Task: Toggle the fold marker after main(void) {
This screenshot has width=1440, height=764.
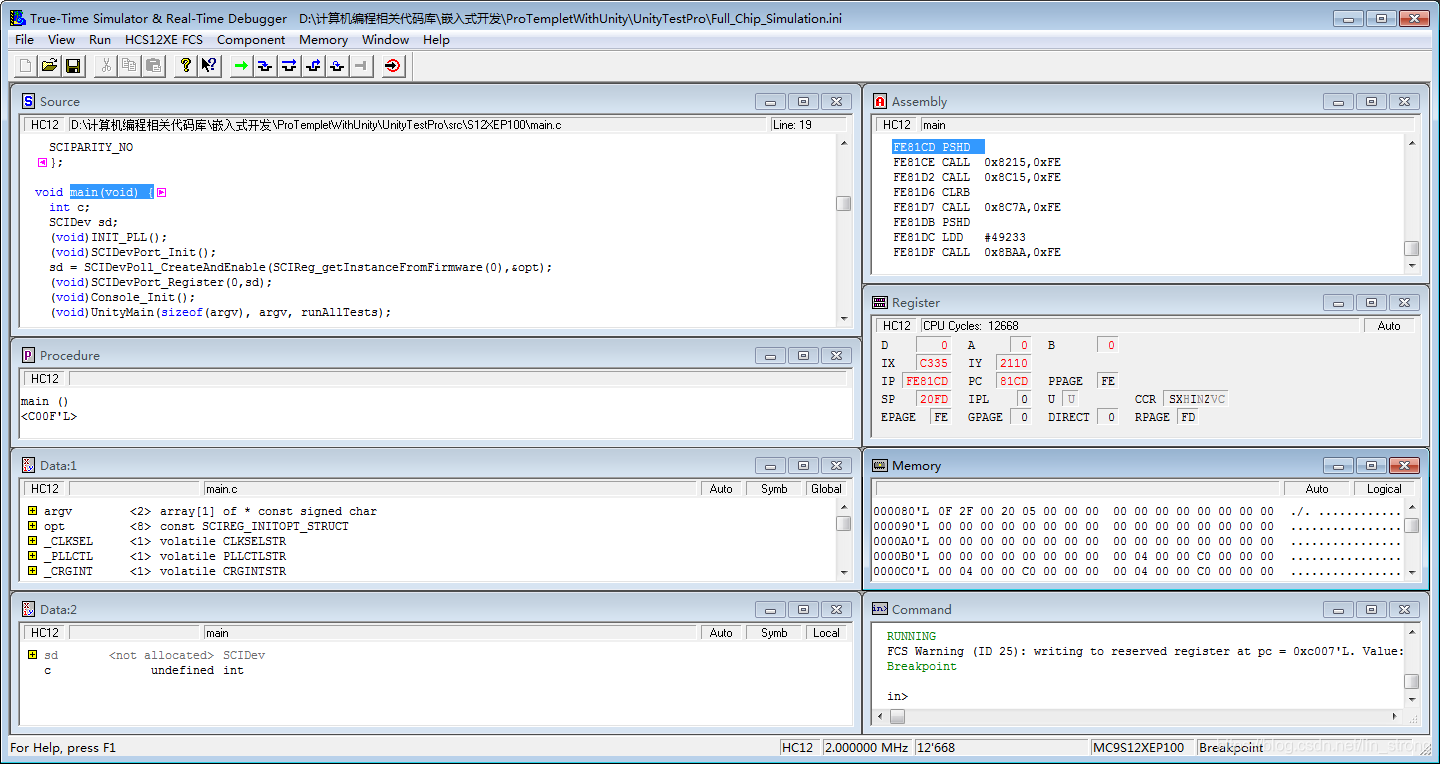Action: [x=161, y=192]
